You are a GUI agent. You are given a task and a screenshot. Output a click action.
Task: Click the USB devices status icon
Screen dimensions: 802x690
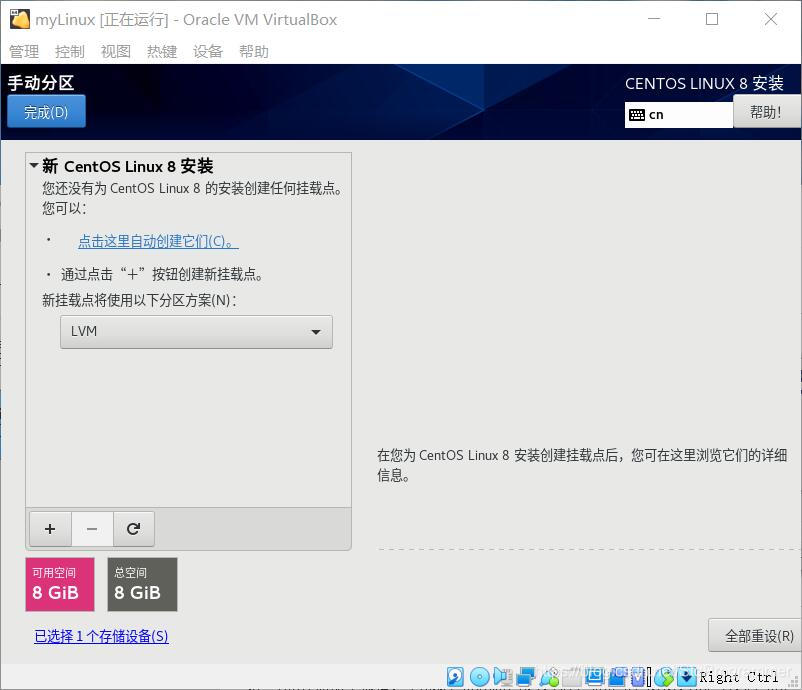(549, 677)
